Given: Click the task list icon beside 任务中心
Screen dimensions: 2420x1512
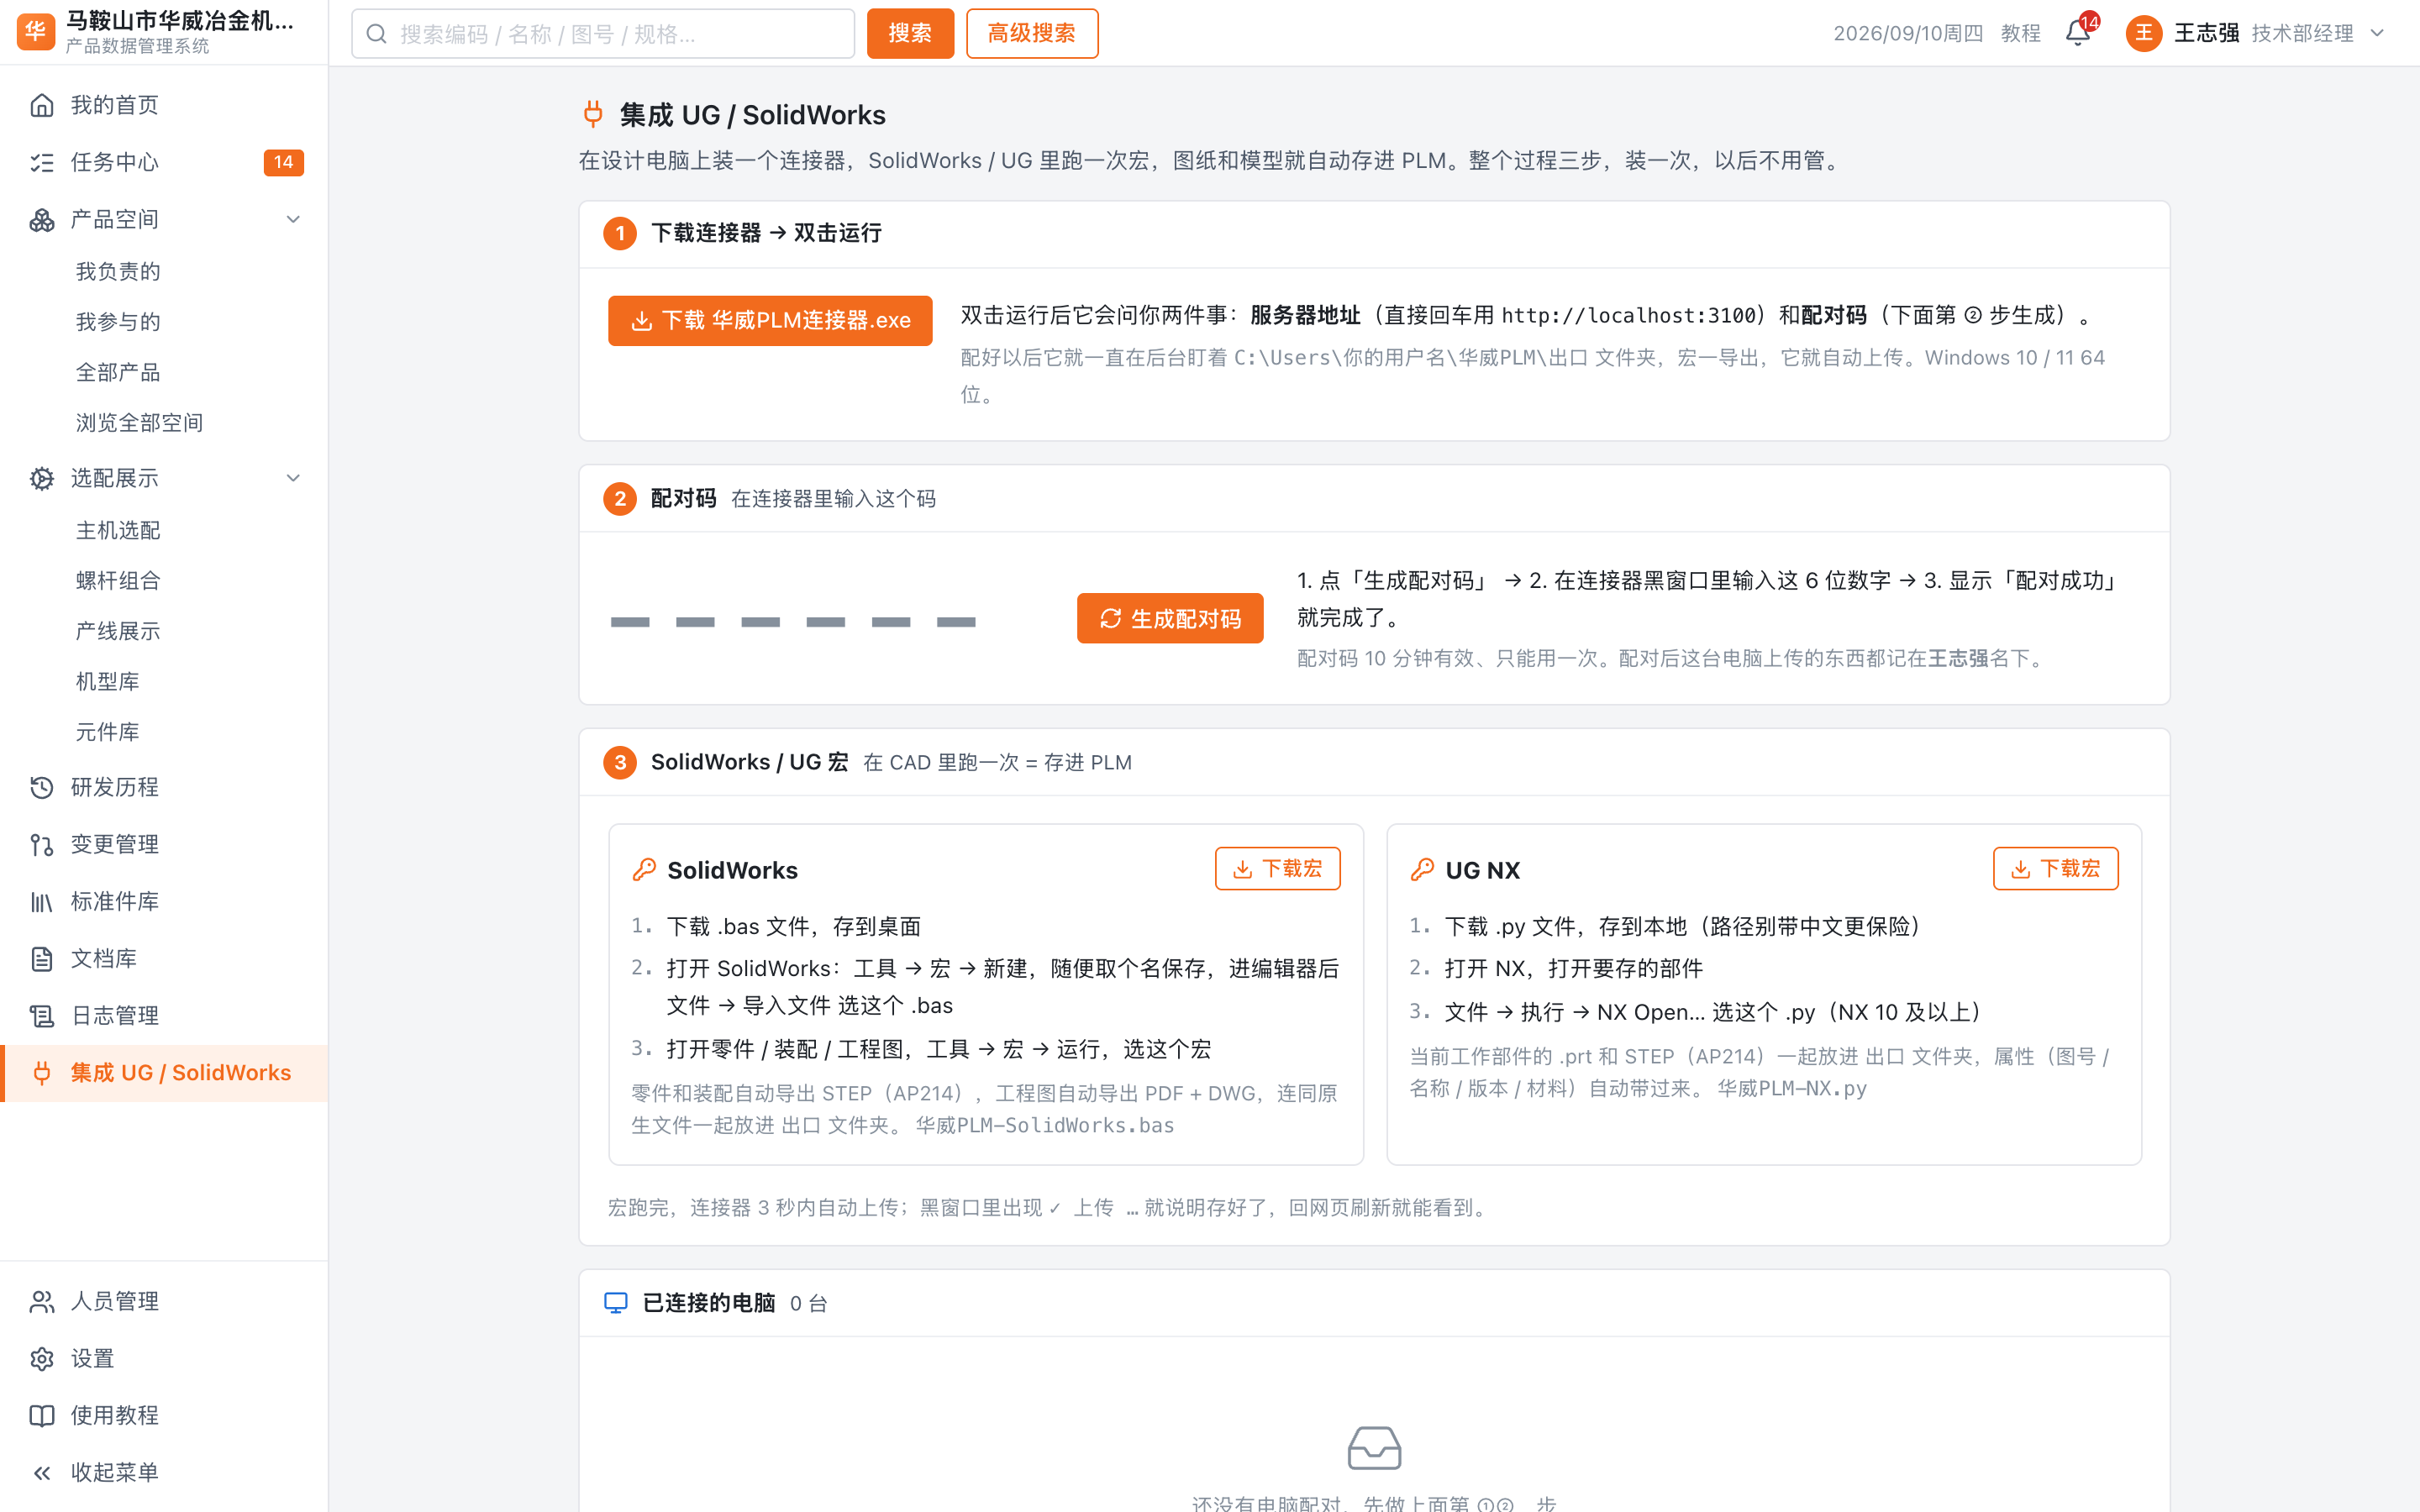Looking at the screenshot, I should click(42, 162).
